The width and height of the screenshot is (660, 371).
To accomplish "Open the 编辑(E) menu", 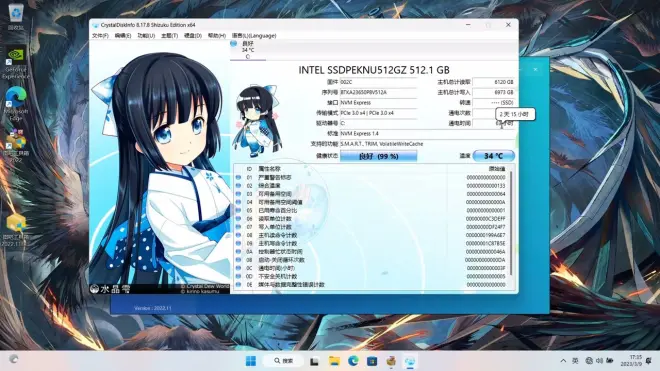I will 123,36.
